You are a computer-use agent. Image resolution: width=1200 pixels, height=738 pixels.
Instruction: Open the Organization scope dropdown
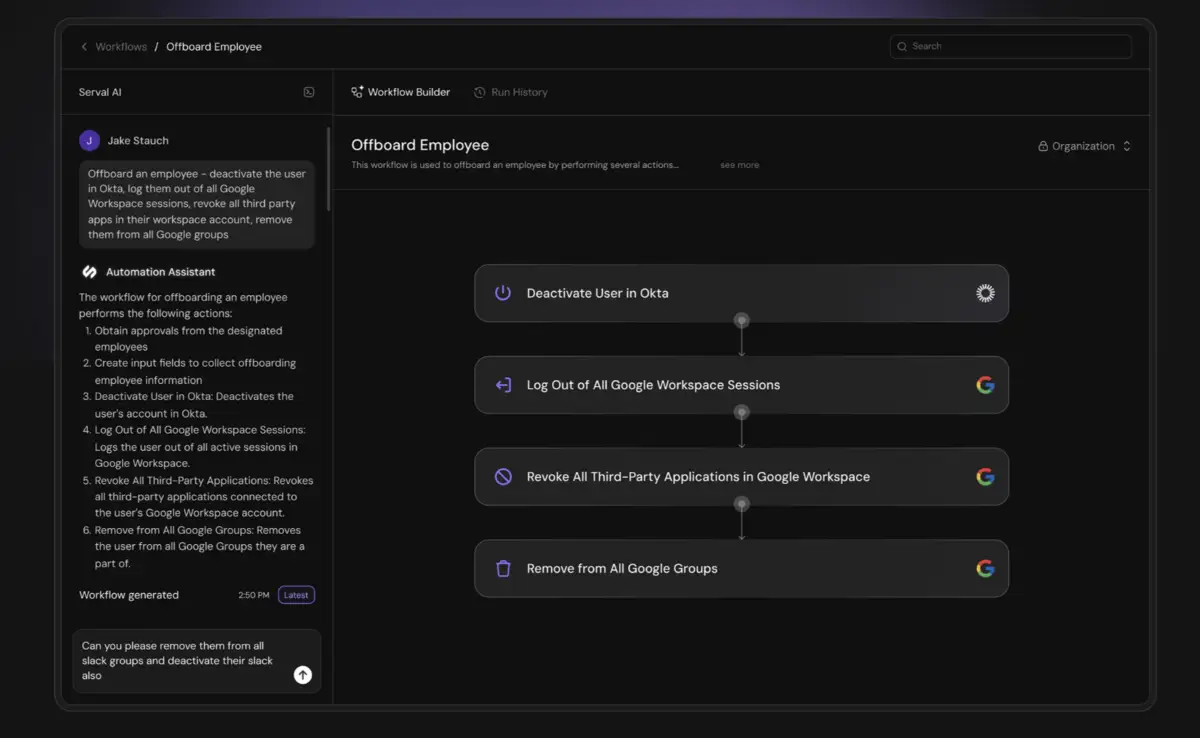(1084, 146)
